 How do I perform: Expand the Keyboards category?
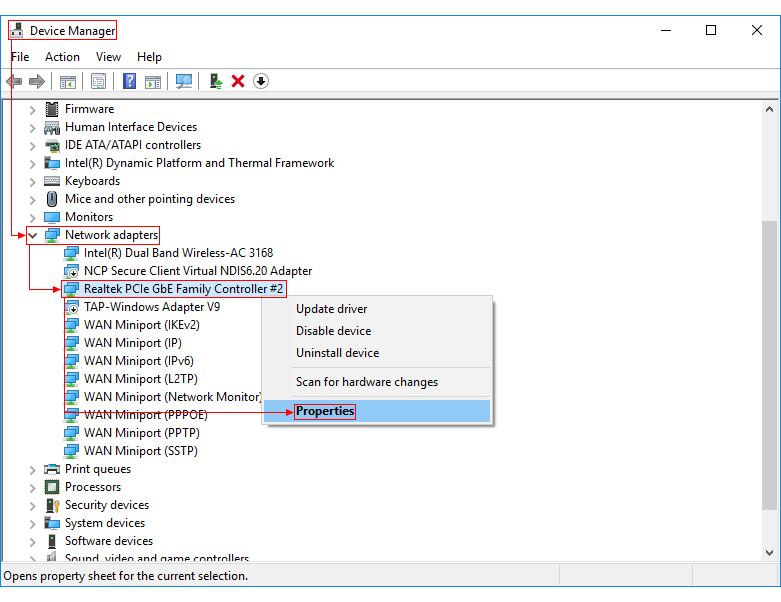(x=33, y=181)
